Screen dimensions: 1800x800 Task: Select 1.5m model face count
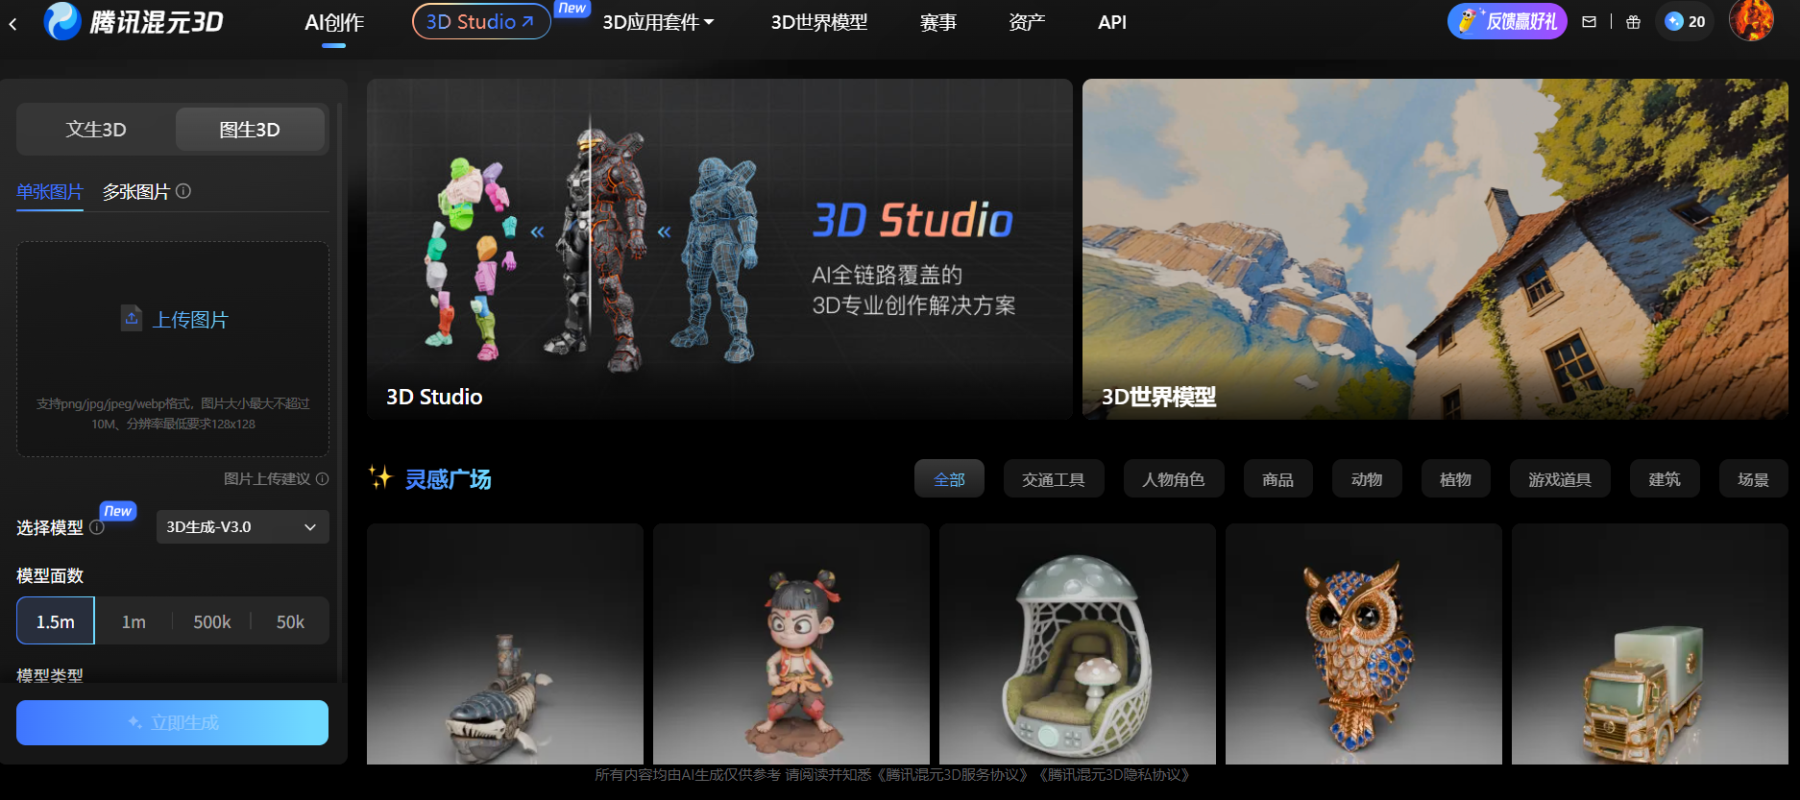pyautogui.click(x=55, y=622)
